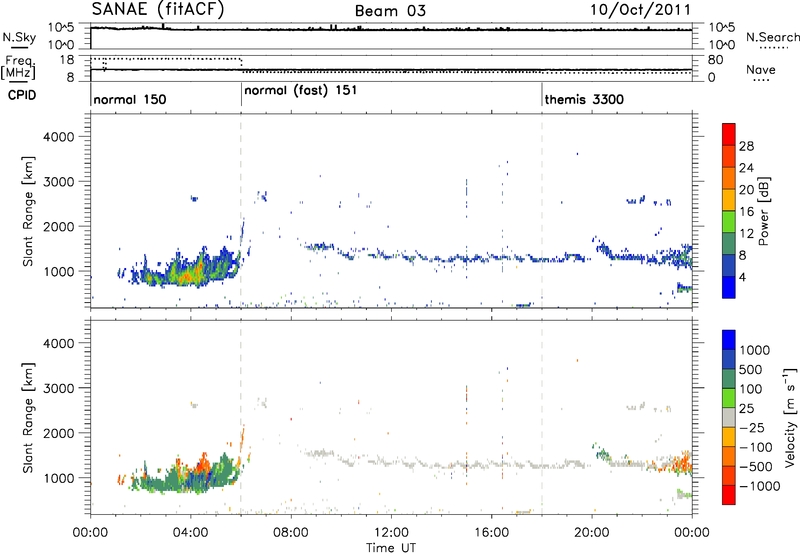Click the -1000 value on the velocity colorbar
Screen dimensions: 800x554
tap(759, 486)
